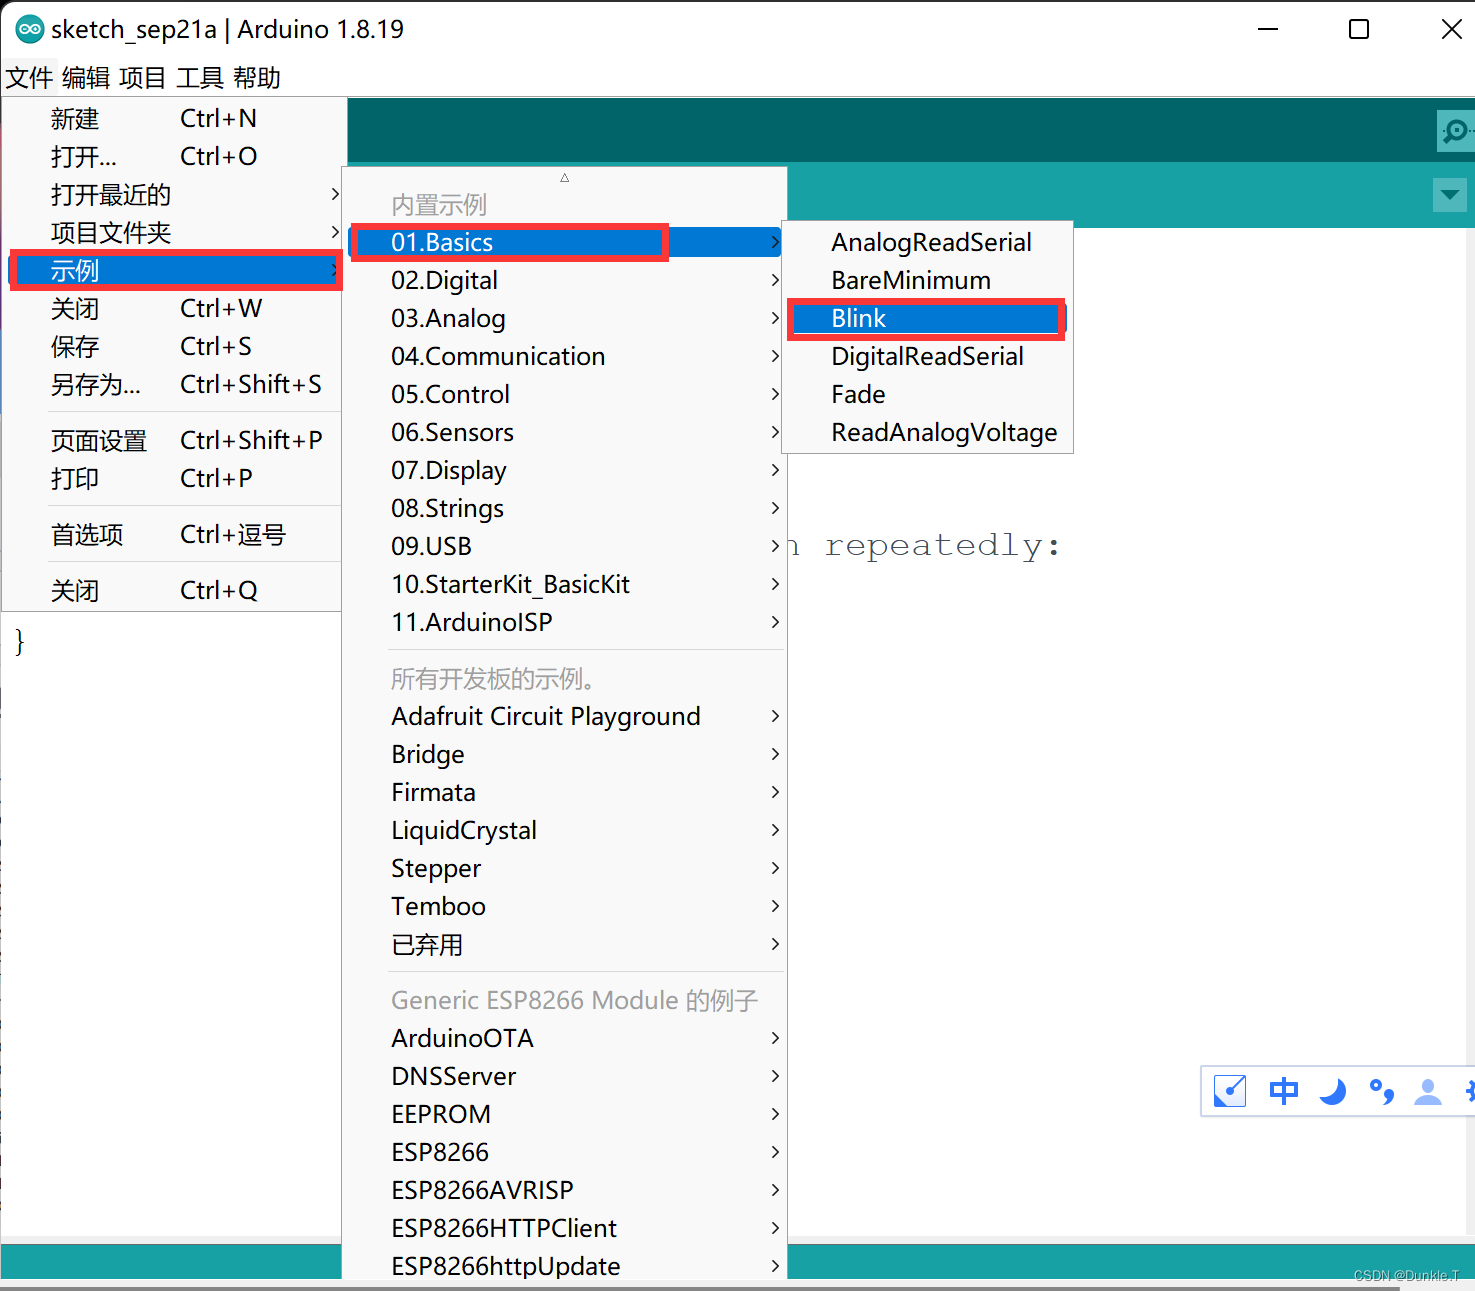Choose 另存为... menu entry

[x=174, y=384]
